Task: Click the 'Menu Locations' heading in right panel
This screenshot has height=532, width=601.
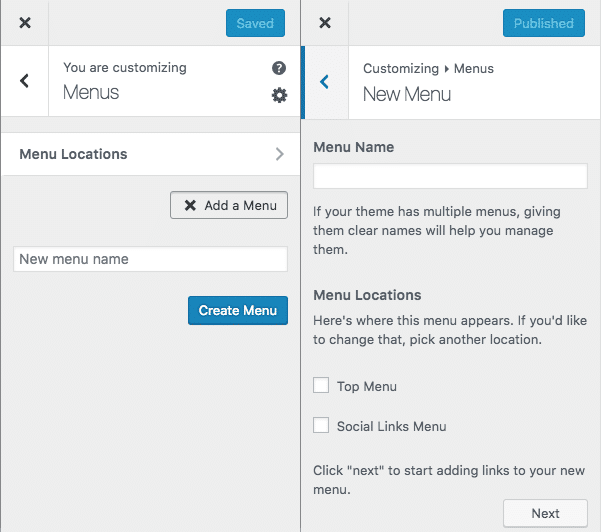Action: coord(367,295)
